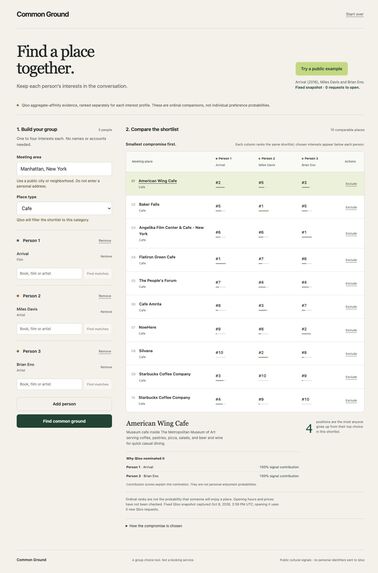Click Angelika's #1 rank under Person 3
The width and height of the screenshot is (378, 573).
(x=304, y=232)
